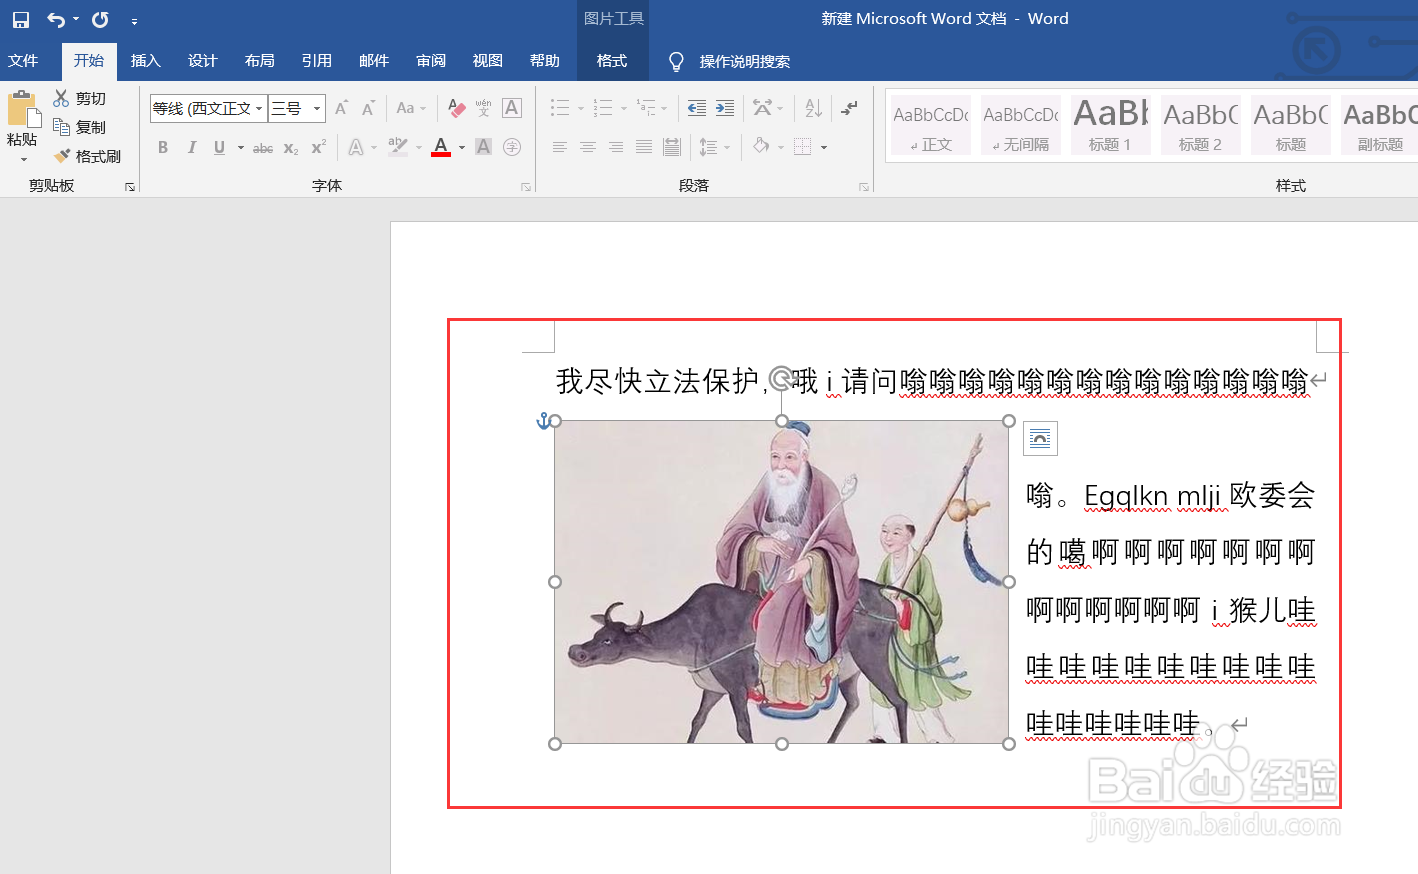Open the layout options icon beside the image
Viewport: 1418px width, 874px height.
coord(1040,438)
